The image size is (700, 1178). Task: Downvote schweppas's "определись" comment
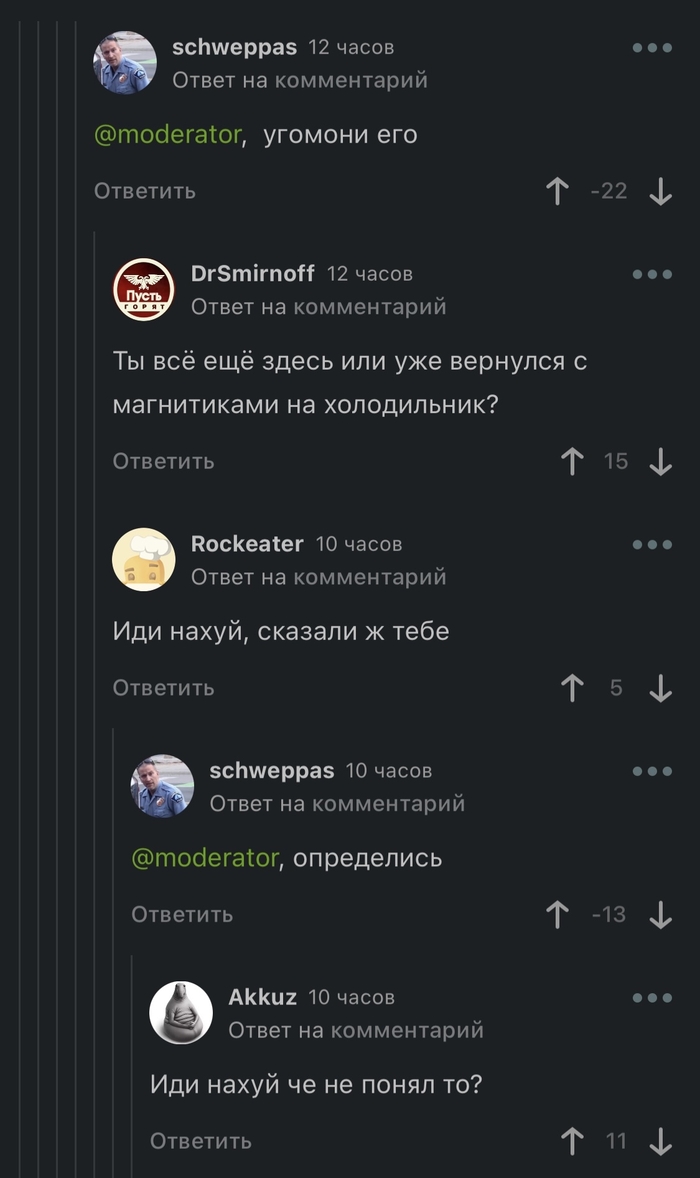(x=660, y=914)
